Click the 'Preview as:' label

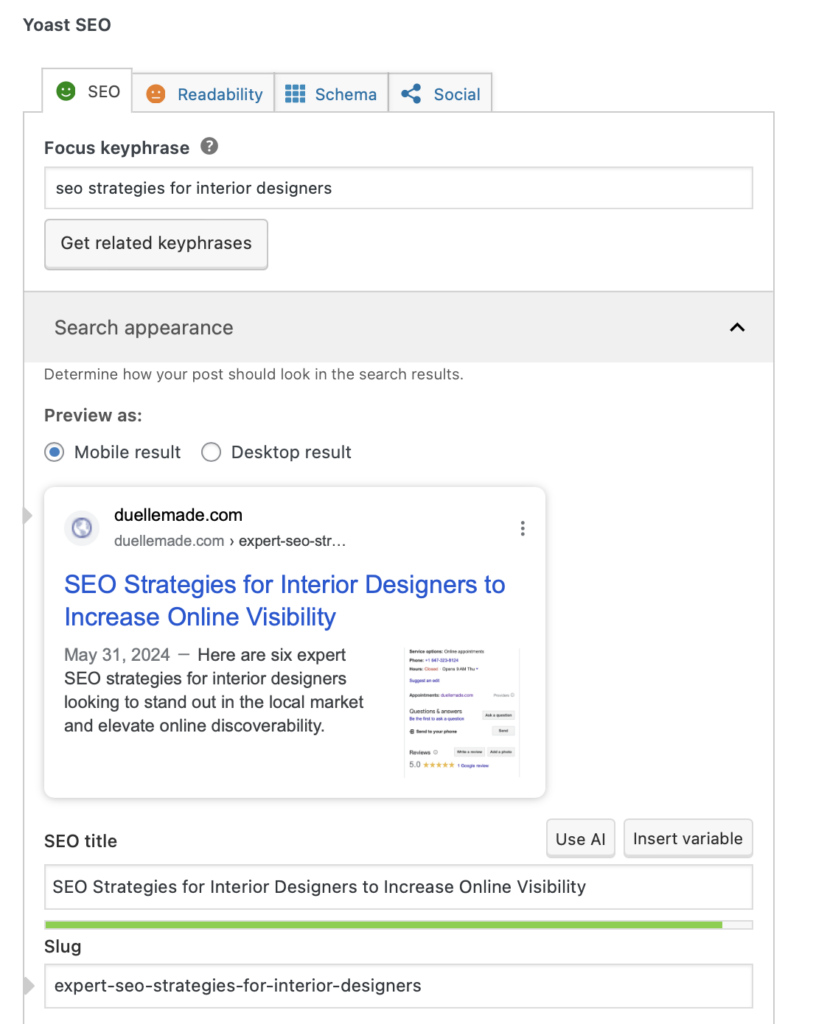(x=93, y=415)
